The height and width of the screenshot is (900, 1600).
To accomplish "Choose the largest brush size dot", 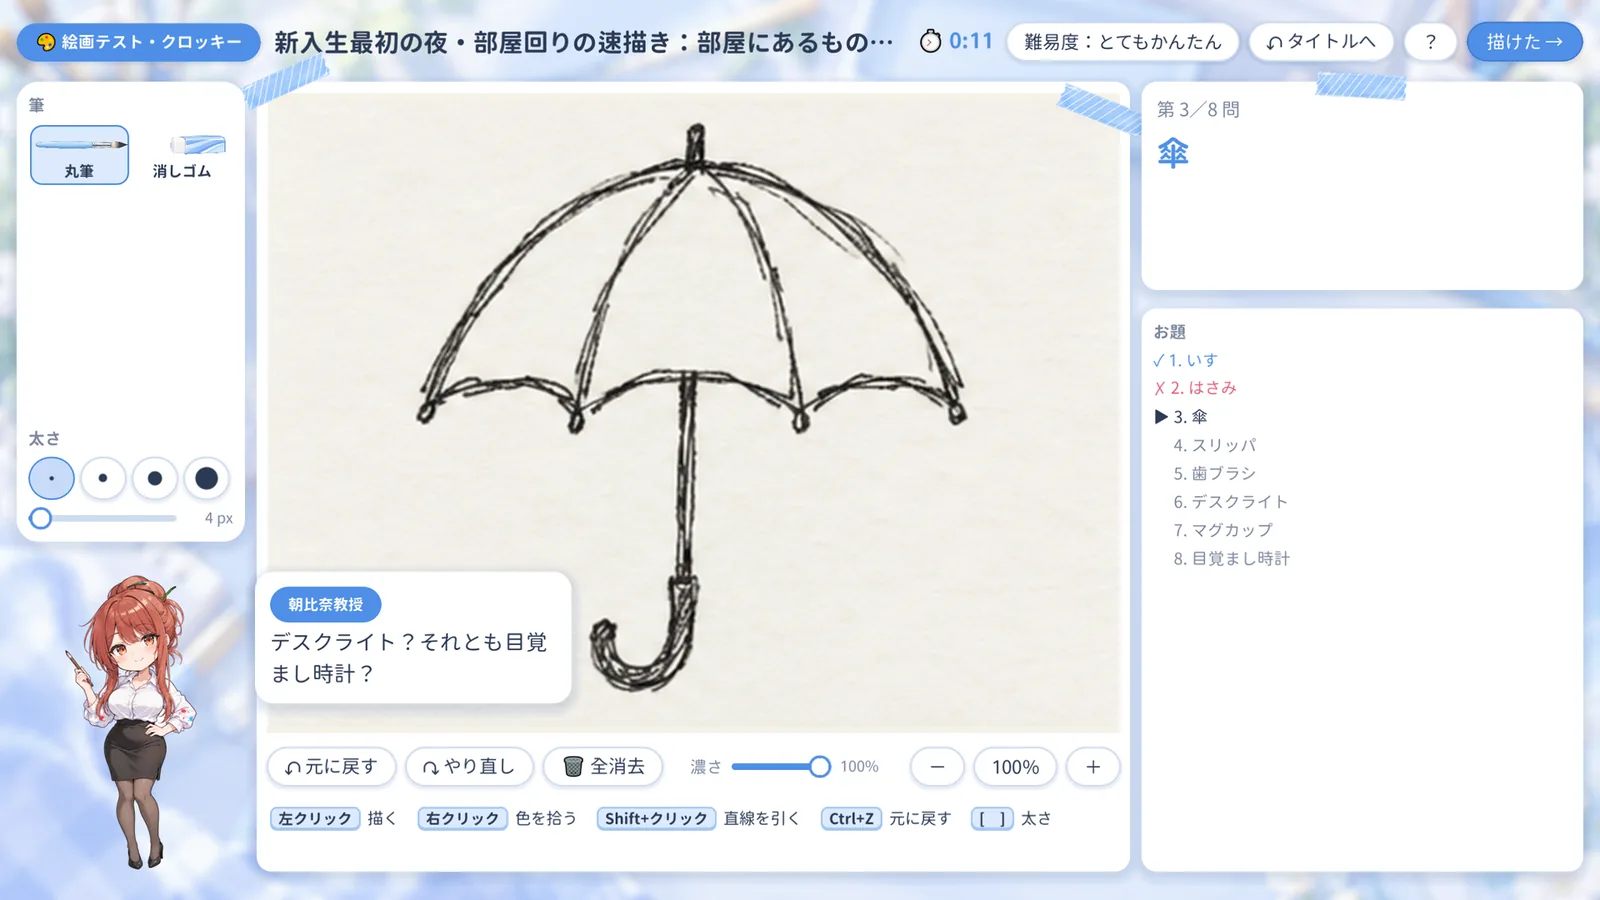I will (x=207, y=478).
